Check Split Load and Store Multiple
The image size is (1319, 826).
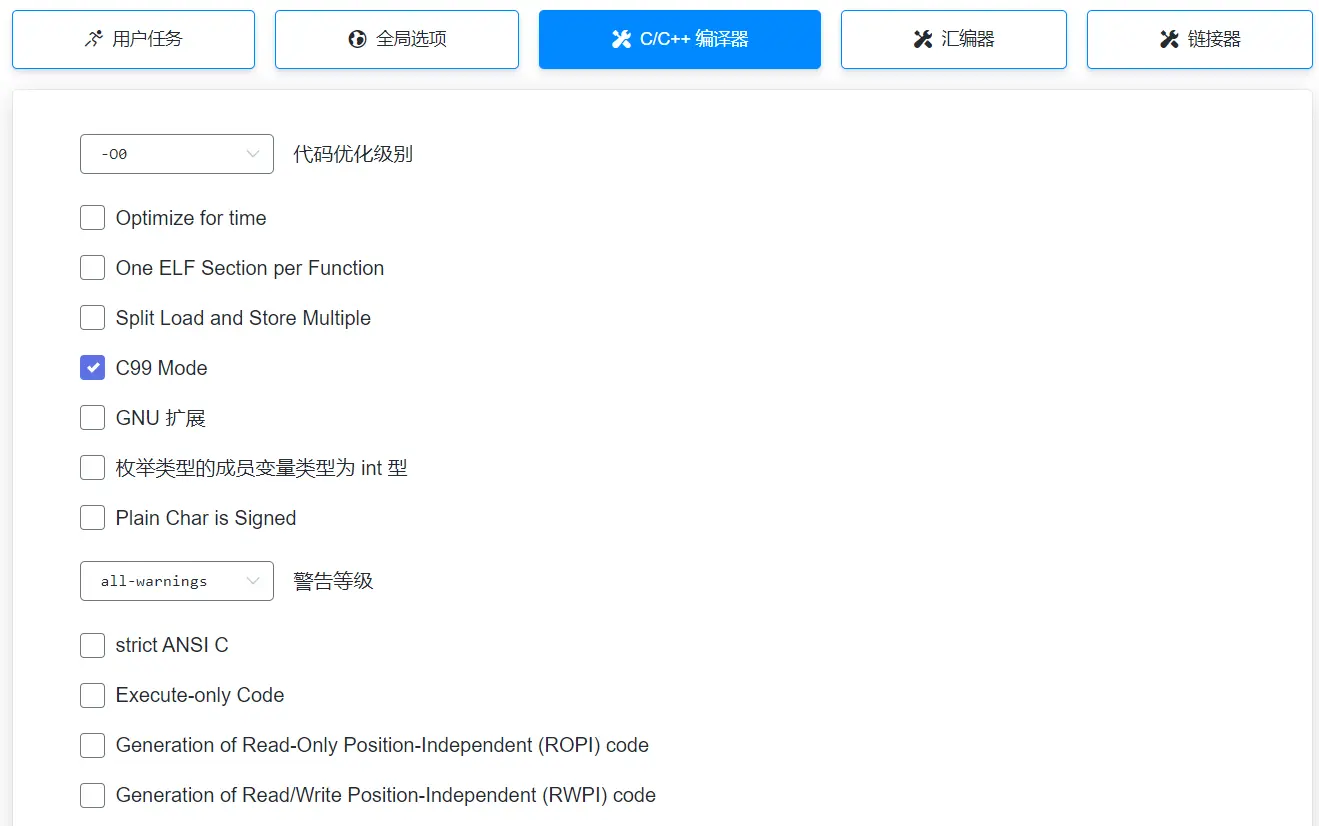click(92, 317)
